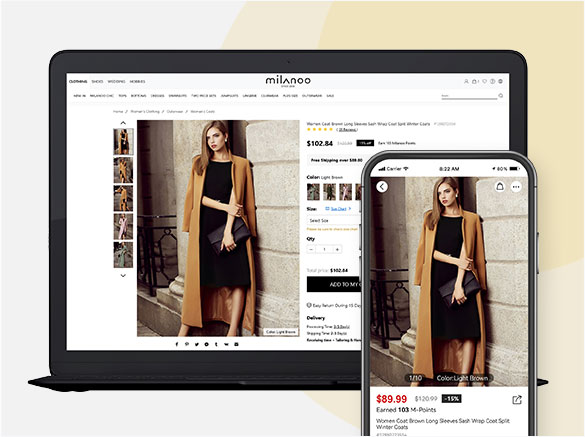Open the DRESSES menu item
The image size is (585, 437).
pos(157,96)
